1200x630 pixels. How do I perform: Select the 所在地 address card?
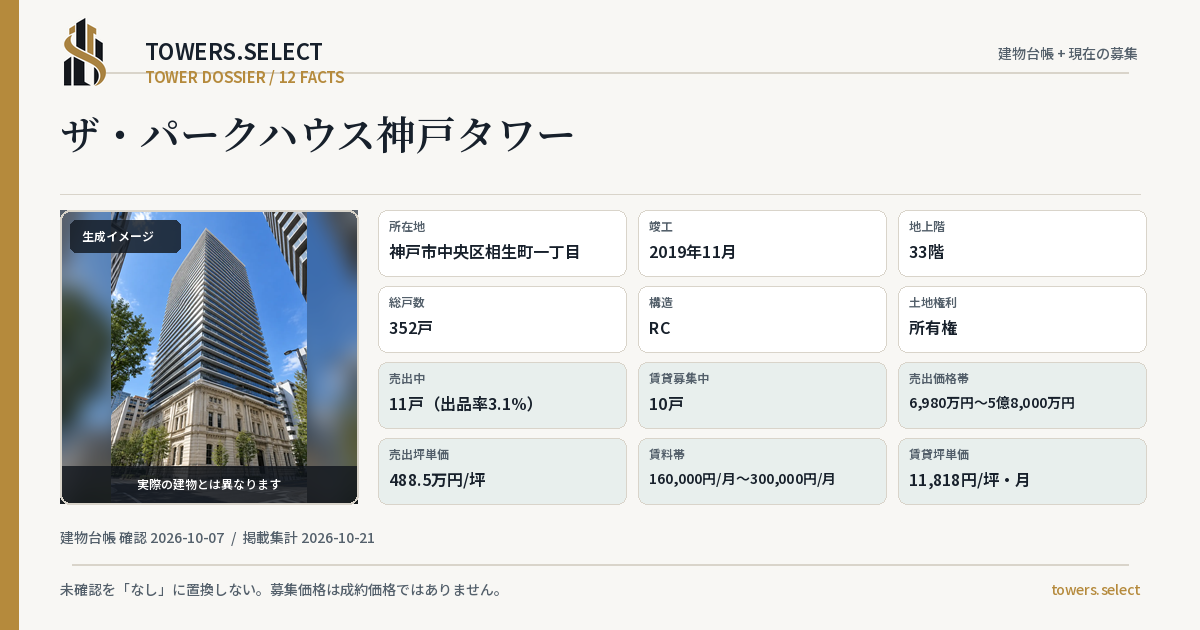click(x=502, y=243)
